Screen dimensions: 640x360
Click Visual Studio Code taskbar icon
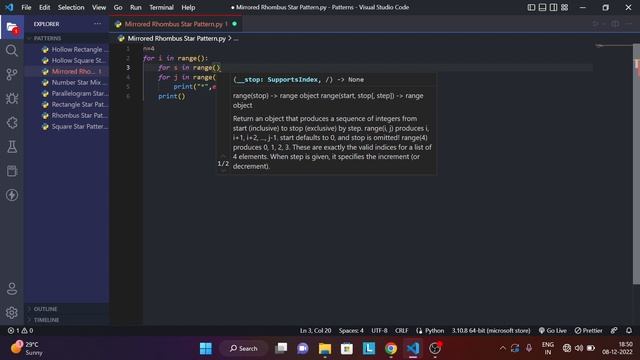coord(413,348)
